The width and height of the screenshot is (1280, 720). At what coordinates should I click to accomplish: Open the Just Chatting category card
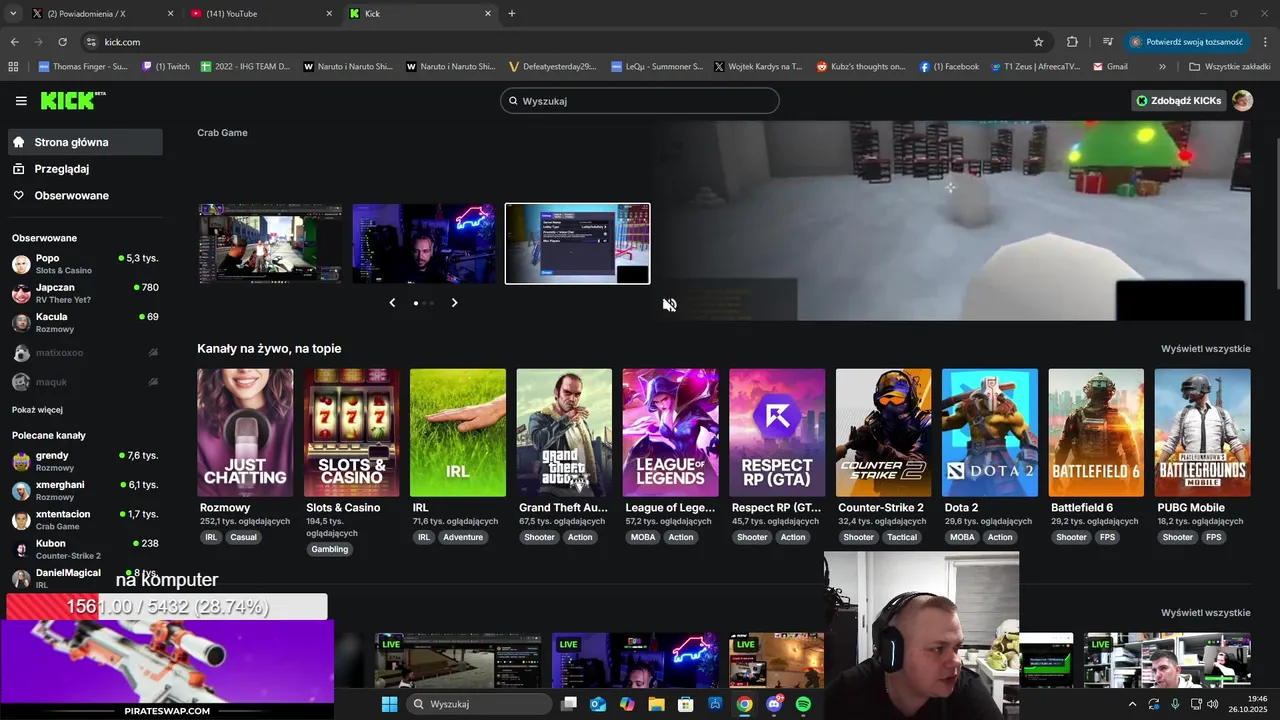(245, 432)
